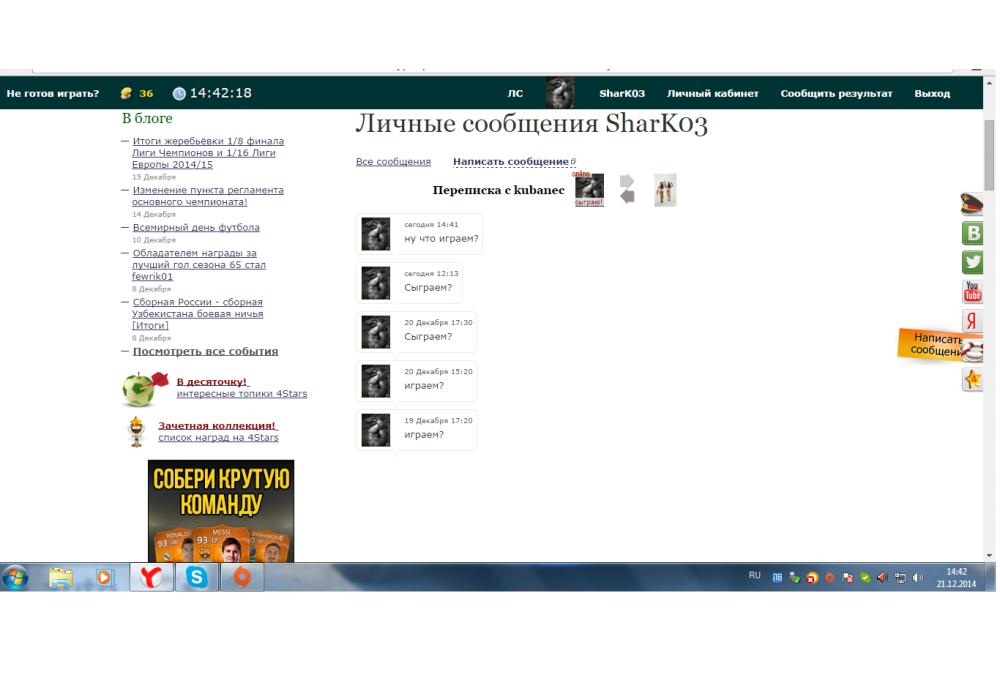Screen dimensions: 1000x700
Task: Open 'Посмотреть все события' blog list
Action: [205, 351]
